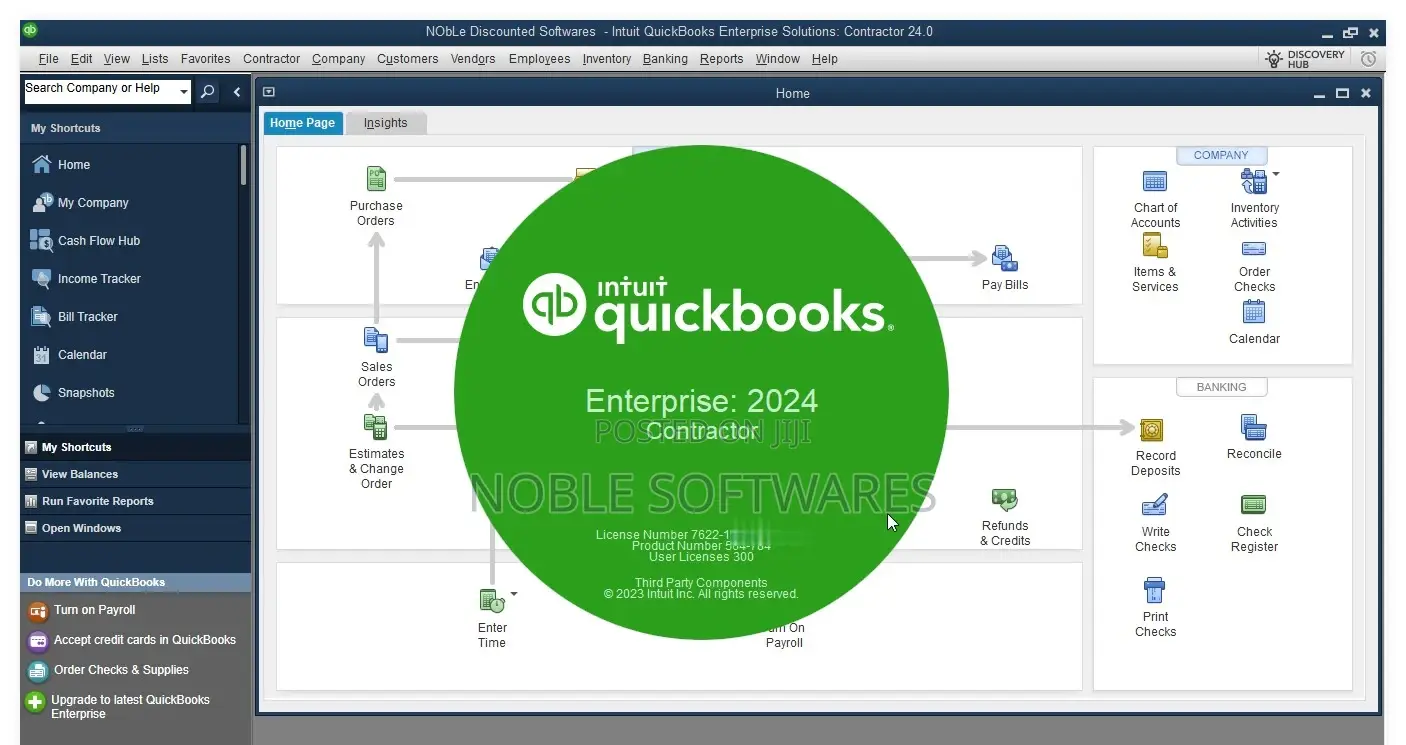Image resolution: width=1406 pixels, height=745 pixels.
Task: Open the Reconcile icon
Action: (x=1253, y=428)
